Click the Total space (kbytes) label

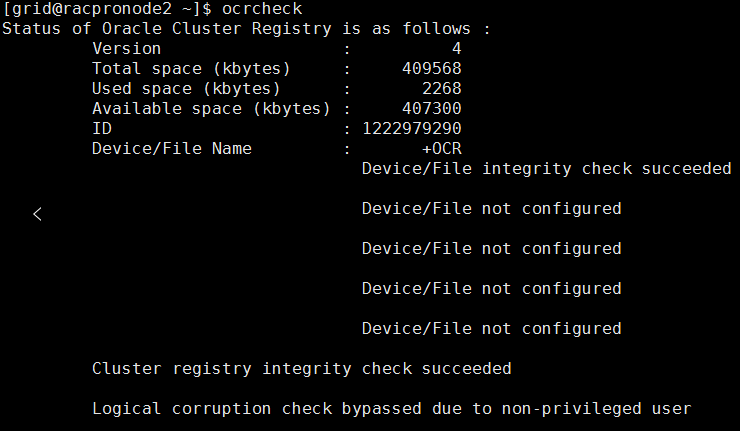click(191, 69)
